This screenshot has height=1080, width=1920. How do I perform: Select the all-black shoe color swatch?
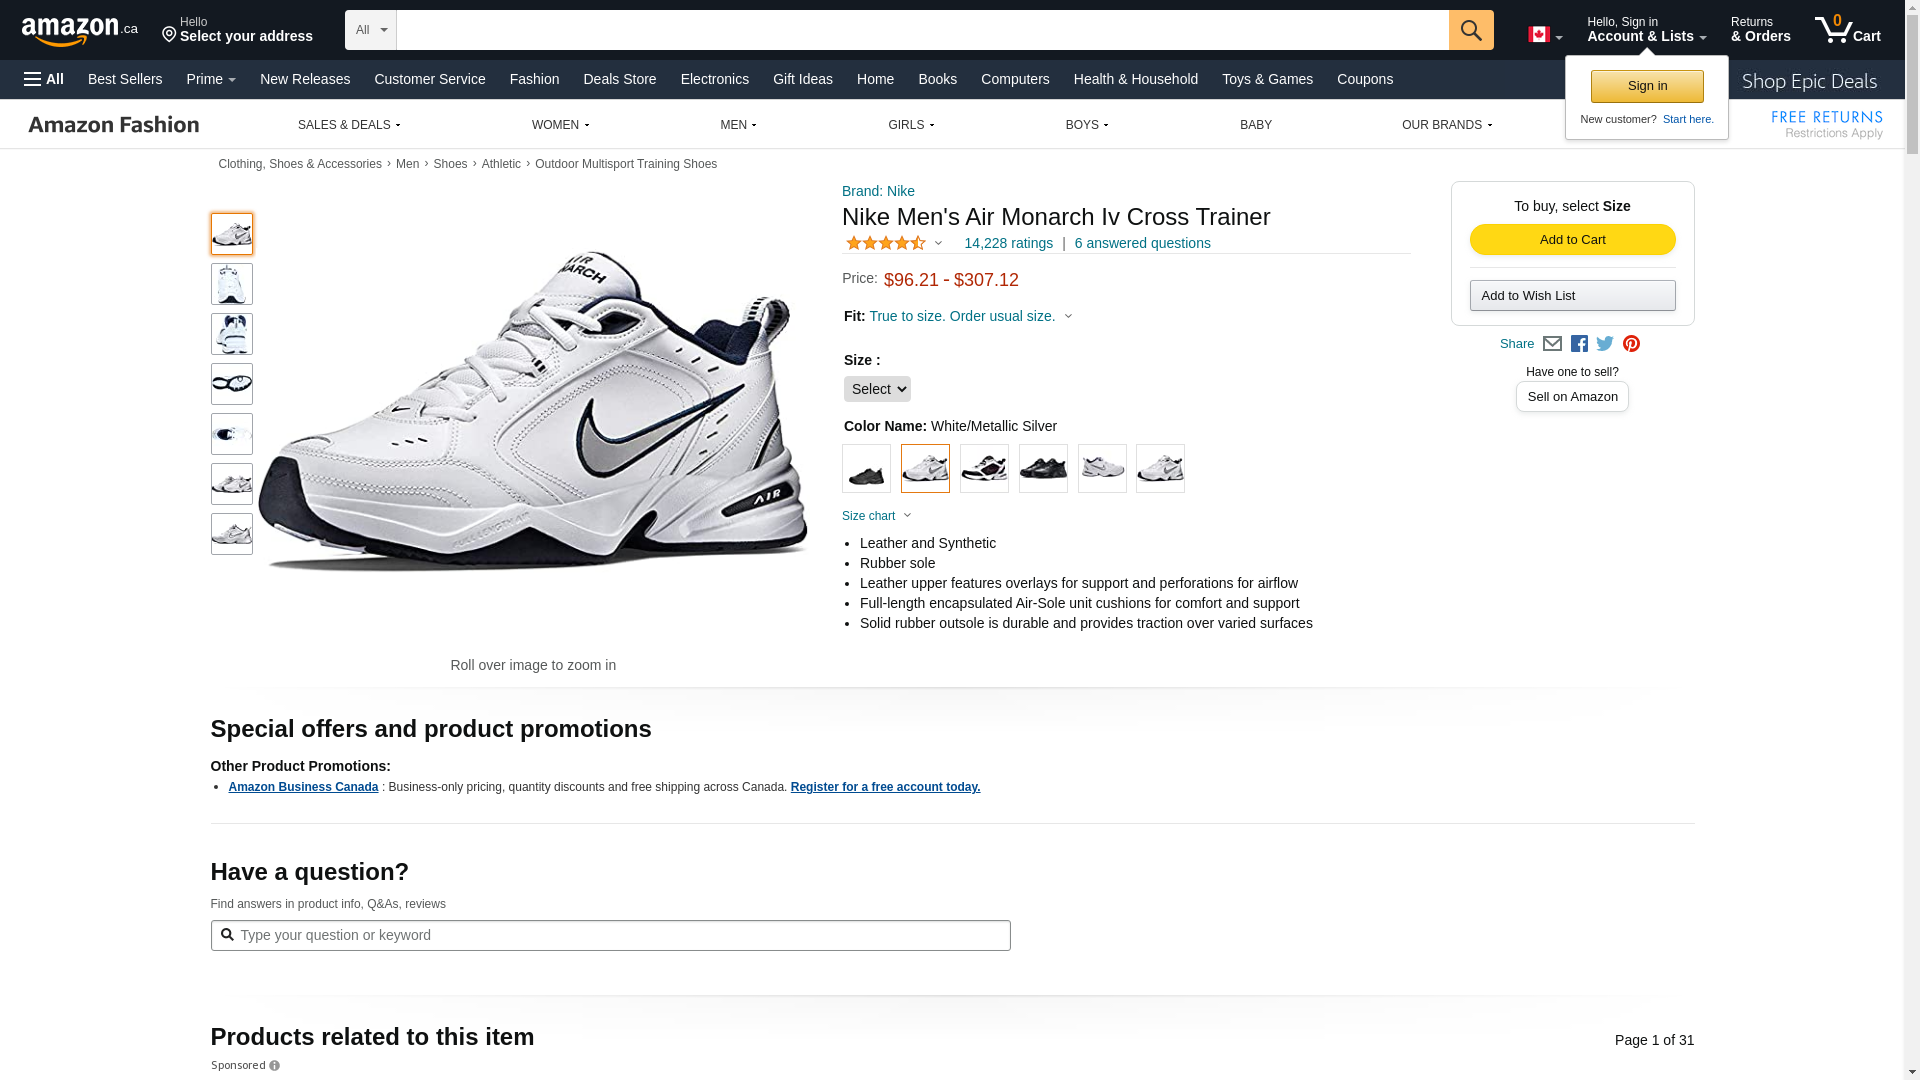[866, 469]
